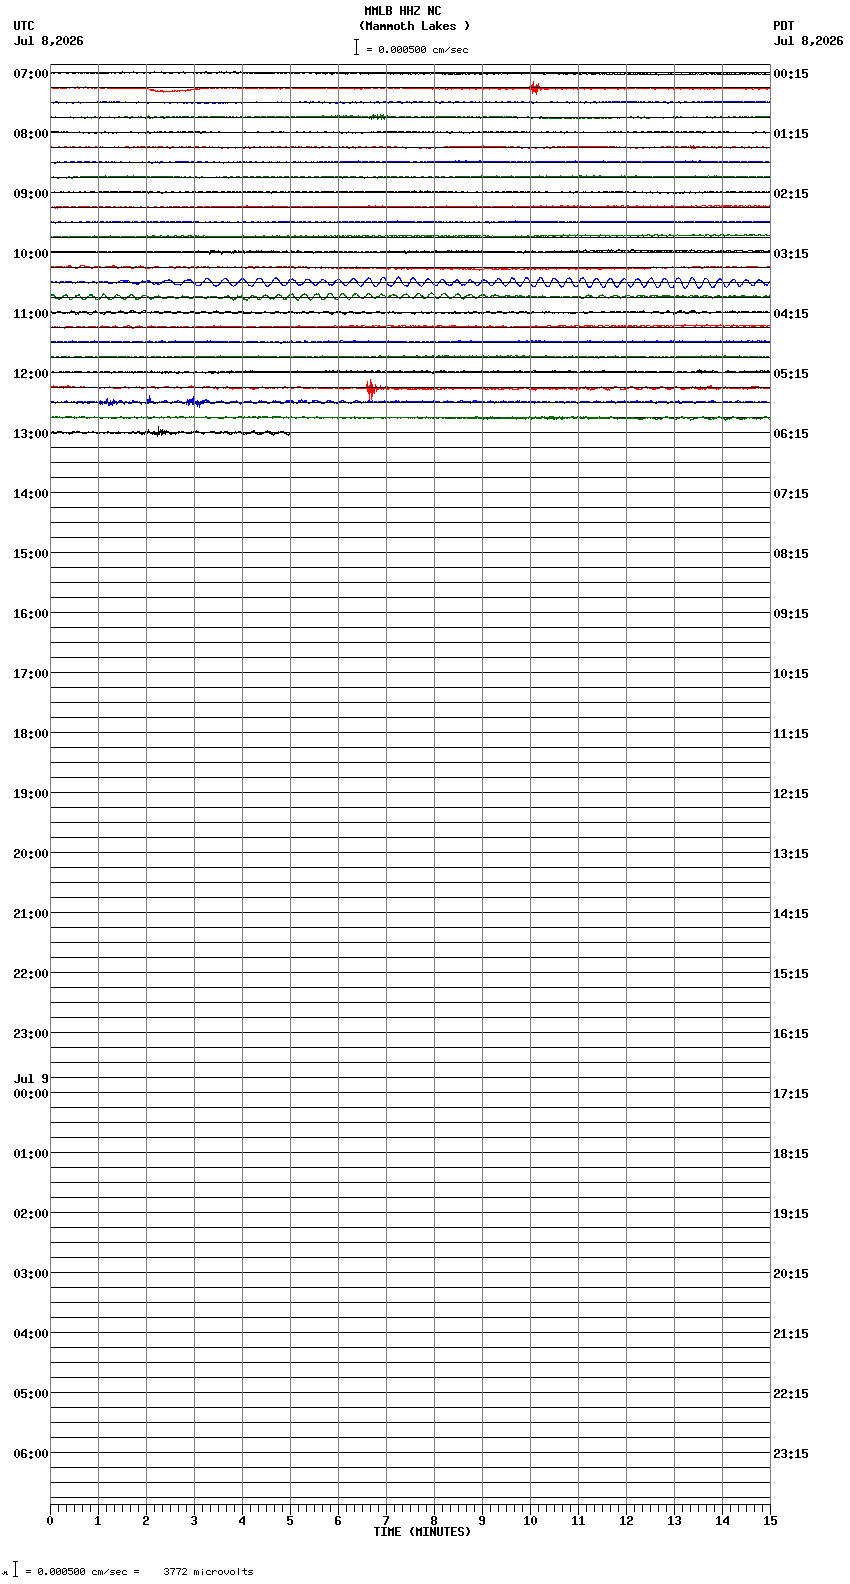This screenshot has width=850, height=1584.
Task: Click the '18:00' UTC time label
Action: [x=31, y=734]
